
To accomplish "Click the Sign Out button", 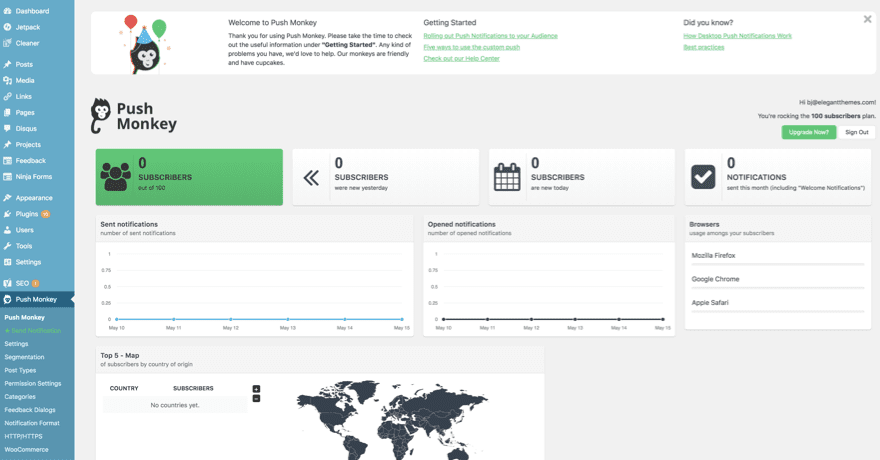I will [x=856, y=132].
